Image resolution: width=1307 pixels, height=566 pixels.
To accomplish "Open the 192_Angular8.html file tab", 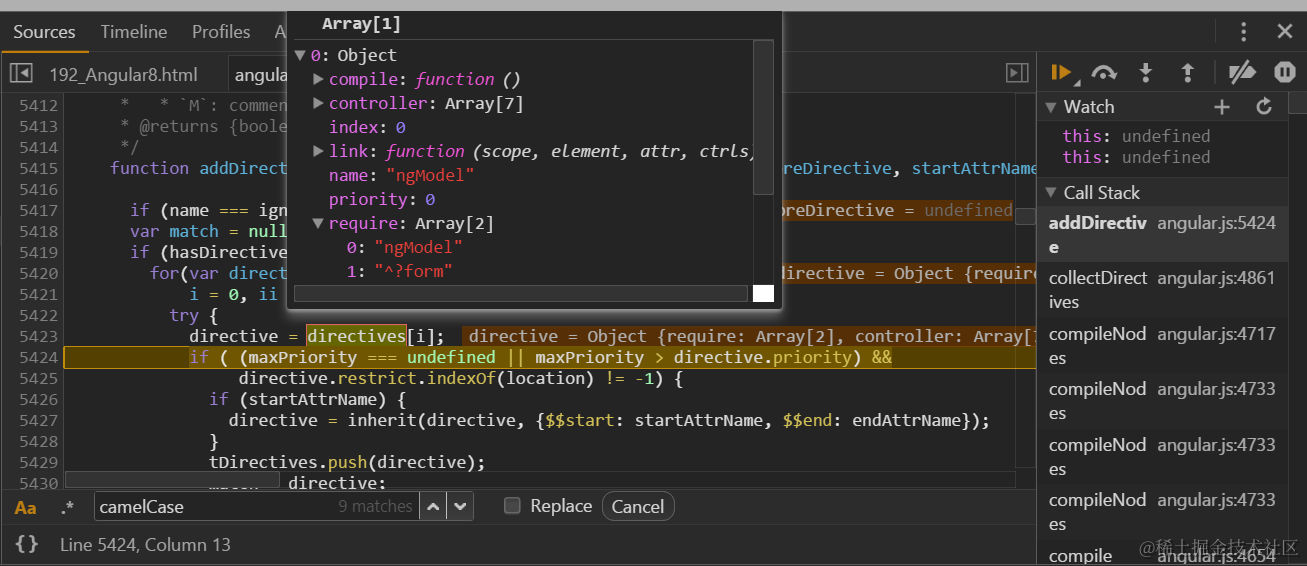I will (123, 75).
